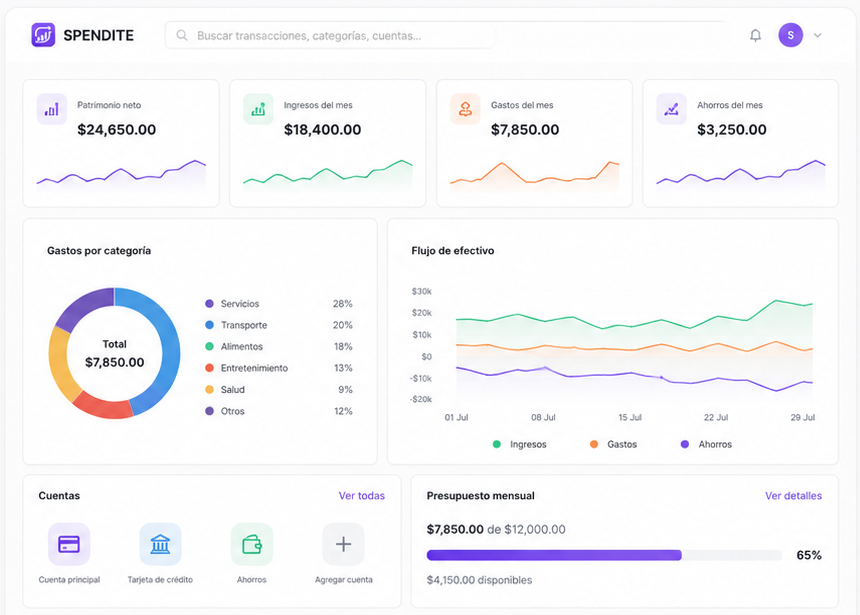Click the 12% Otros percentage
The width and height of the screenshot is (860, 615).
point(343,411)
